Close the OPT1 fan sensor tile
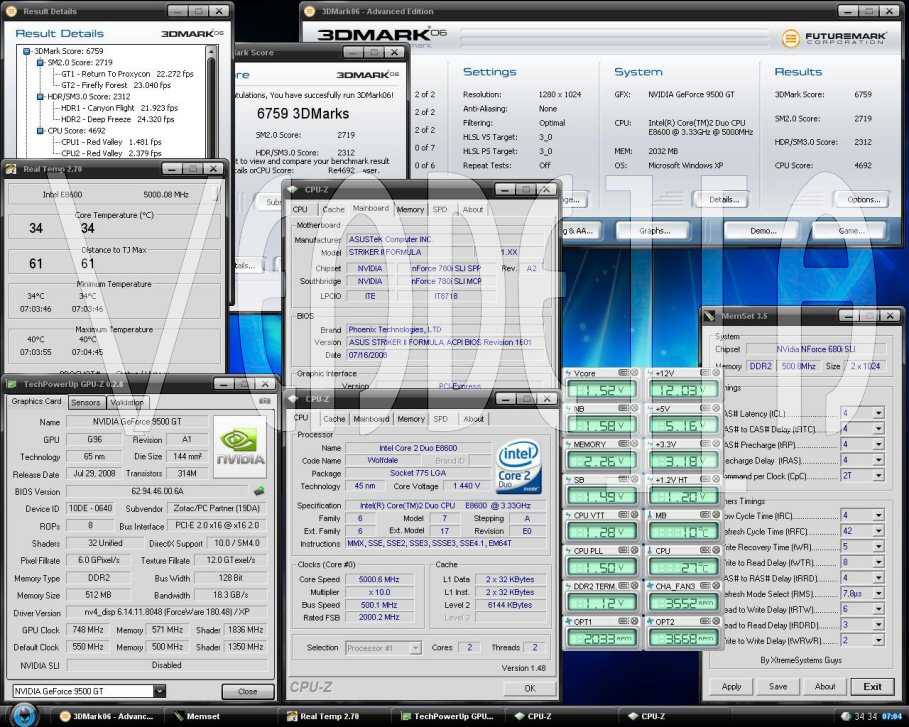This screenshot has width=909, height=727. click(634, 621)
